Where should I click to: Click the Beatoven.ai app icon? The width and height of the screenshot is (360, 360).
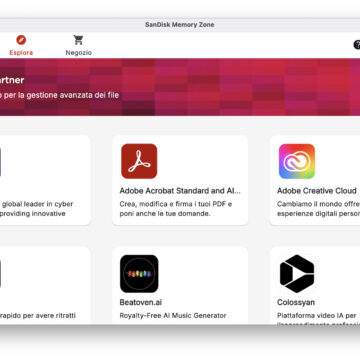click(139, 274)
